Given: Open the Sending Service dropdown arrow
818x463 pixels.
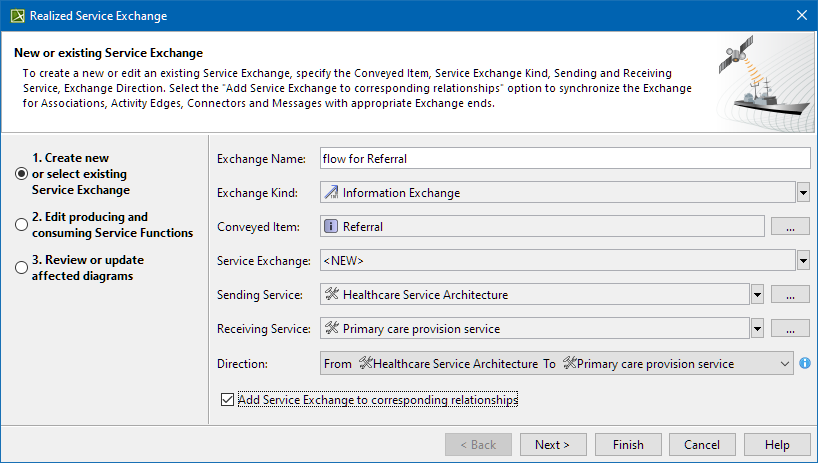Looking at the screenshot, I should (757, 295).
